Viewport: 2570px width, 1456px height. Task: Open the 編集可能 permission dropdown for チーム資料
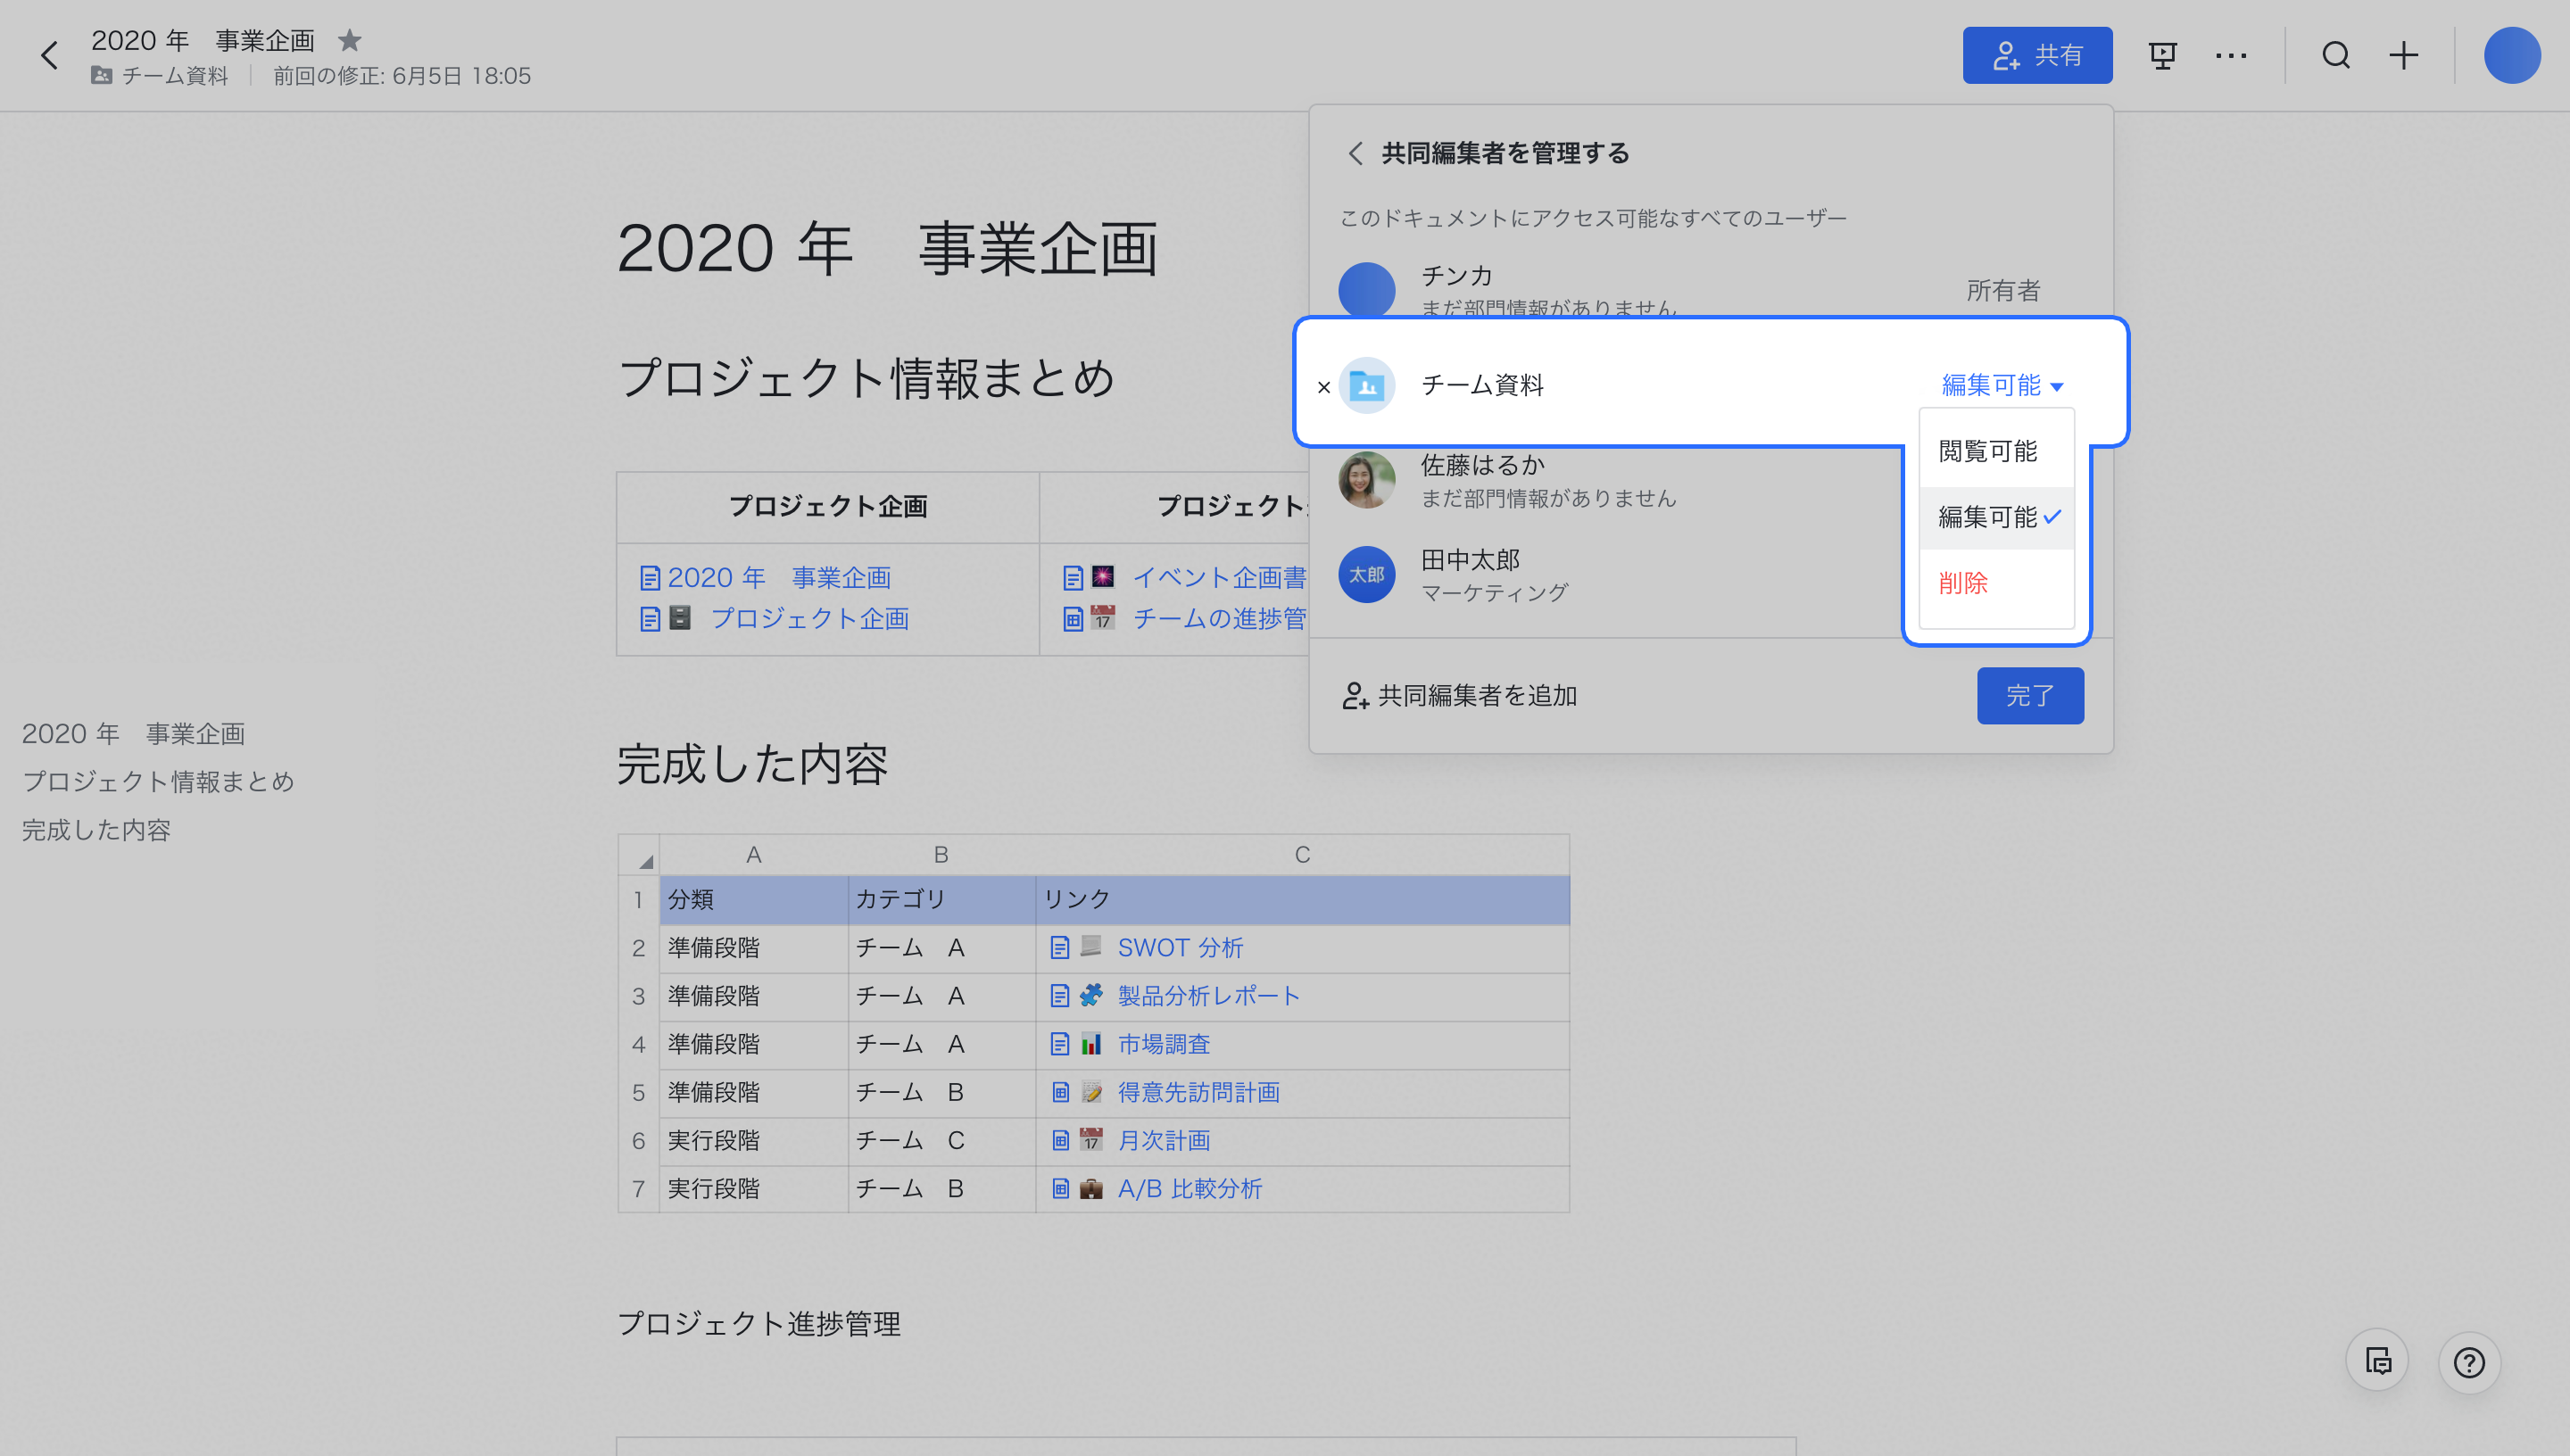(1998, 384)
